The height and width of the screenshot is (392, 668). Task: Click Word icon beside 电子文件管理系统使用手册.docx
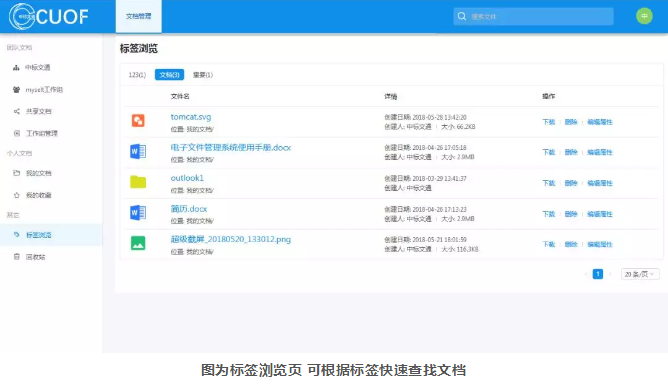tap(138, 151)
